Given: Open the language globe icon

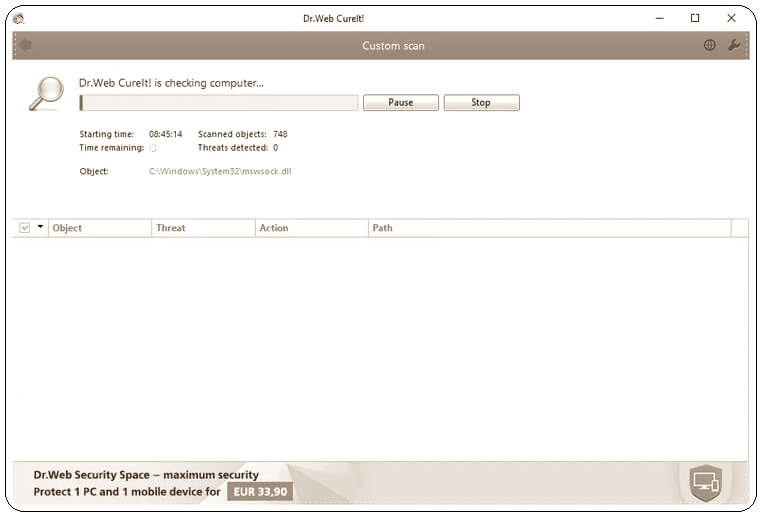Looking at the screenshot, I should coord(710,45).
